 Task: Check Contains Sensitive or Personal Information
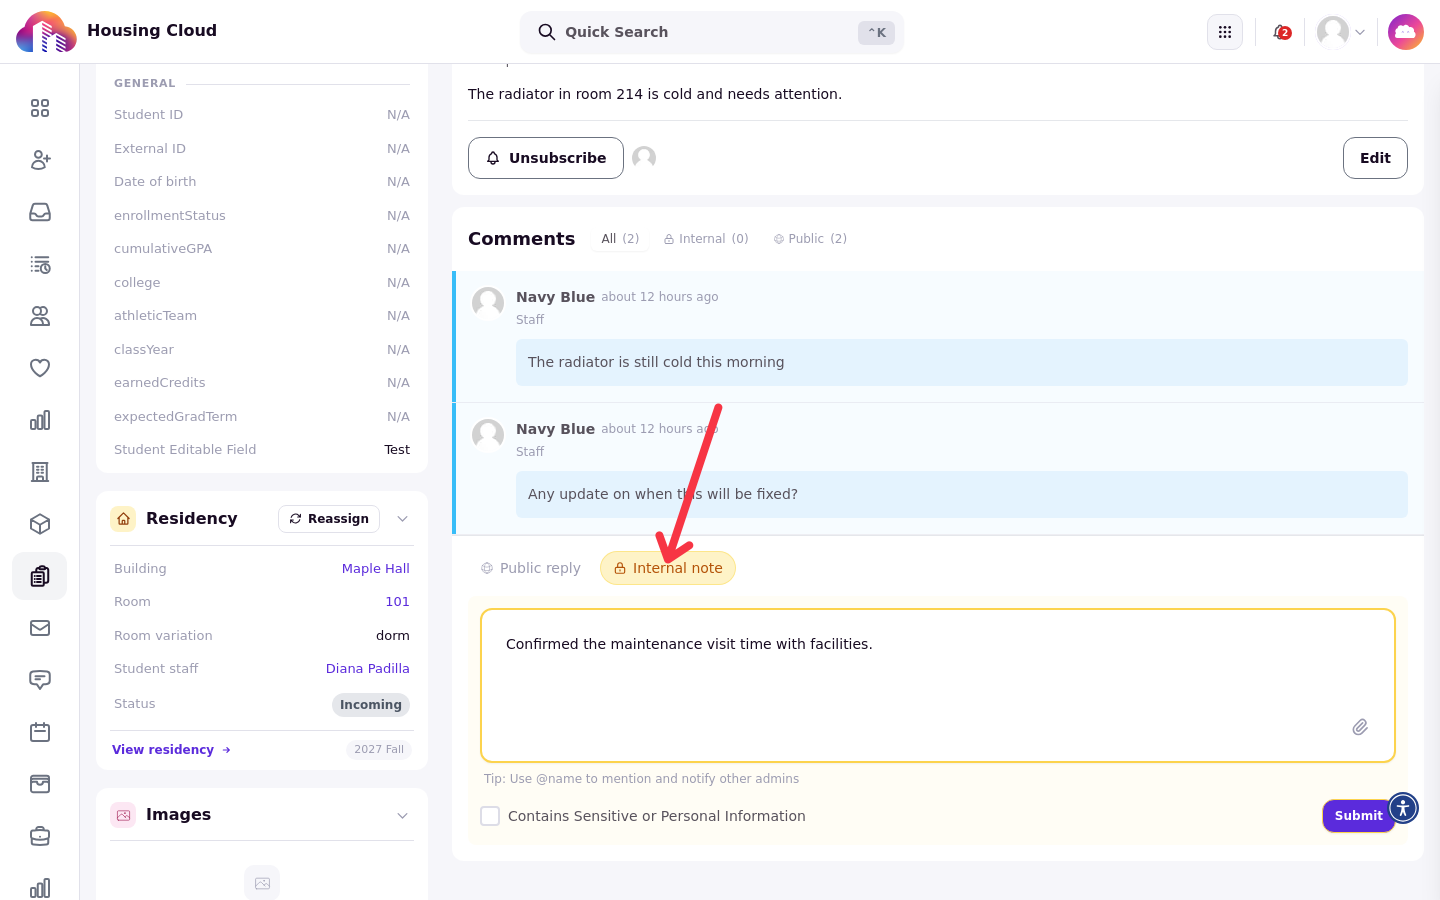point(490,816)
